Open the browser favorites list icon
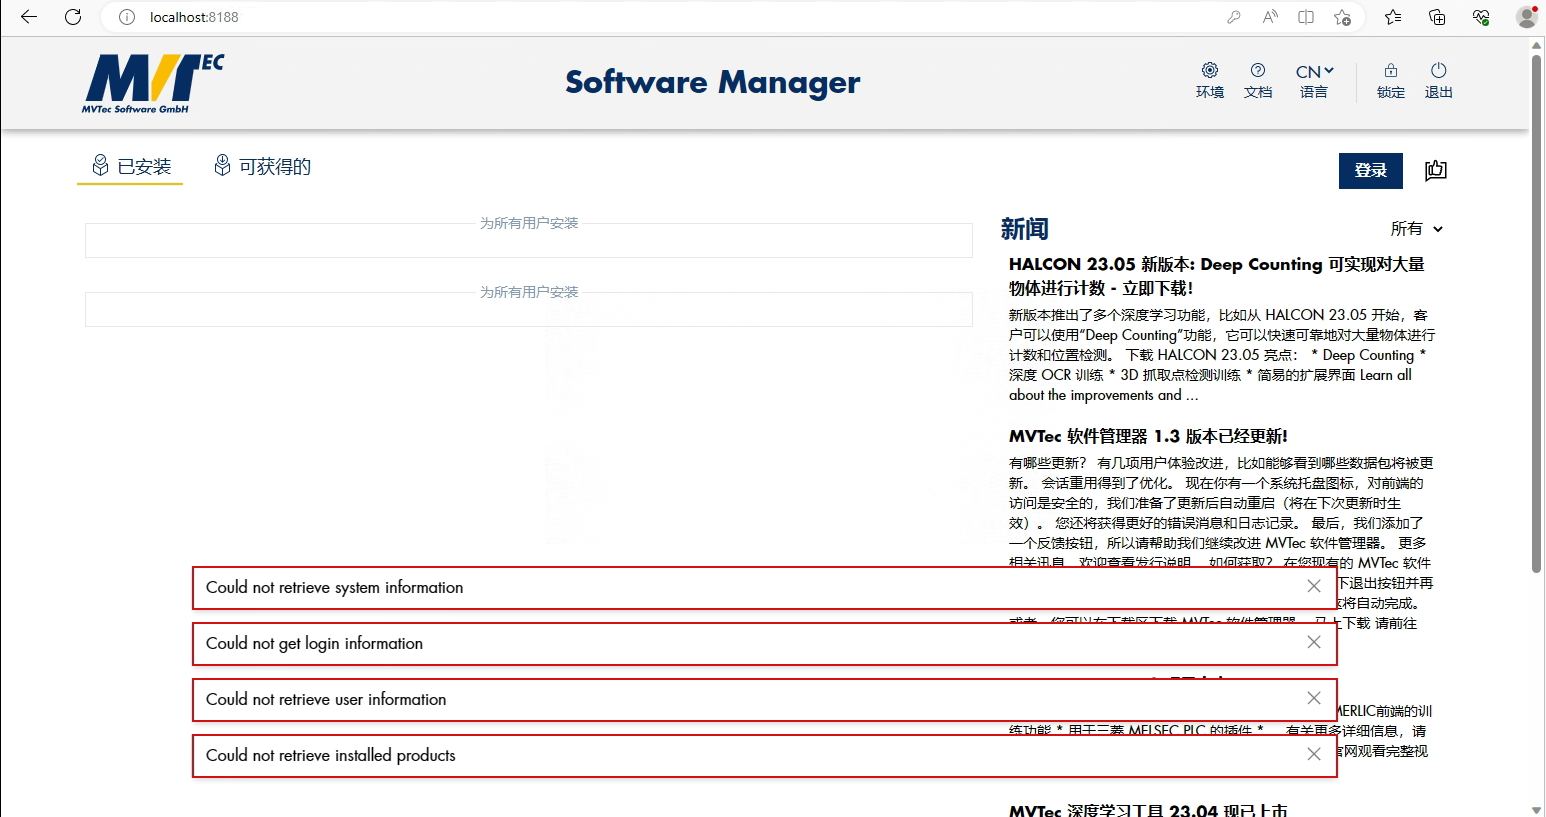This screenshot has width=1546, height=817. click(x=1393, y=17)
